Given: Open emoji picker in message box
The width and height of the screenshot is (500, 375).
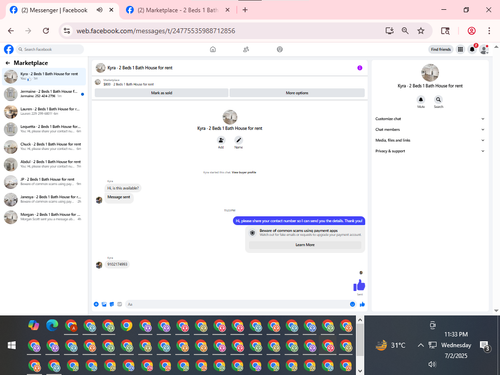Looking at the screenshot, I should 352,304.
